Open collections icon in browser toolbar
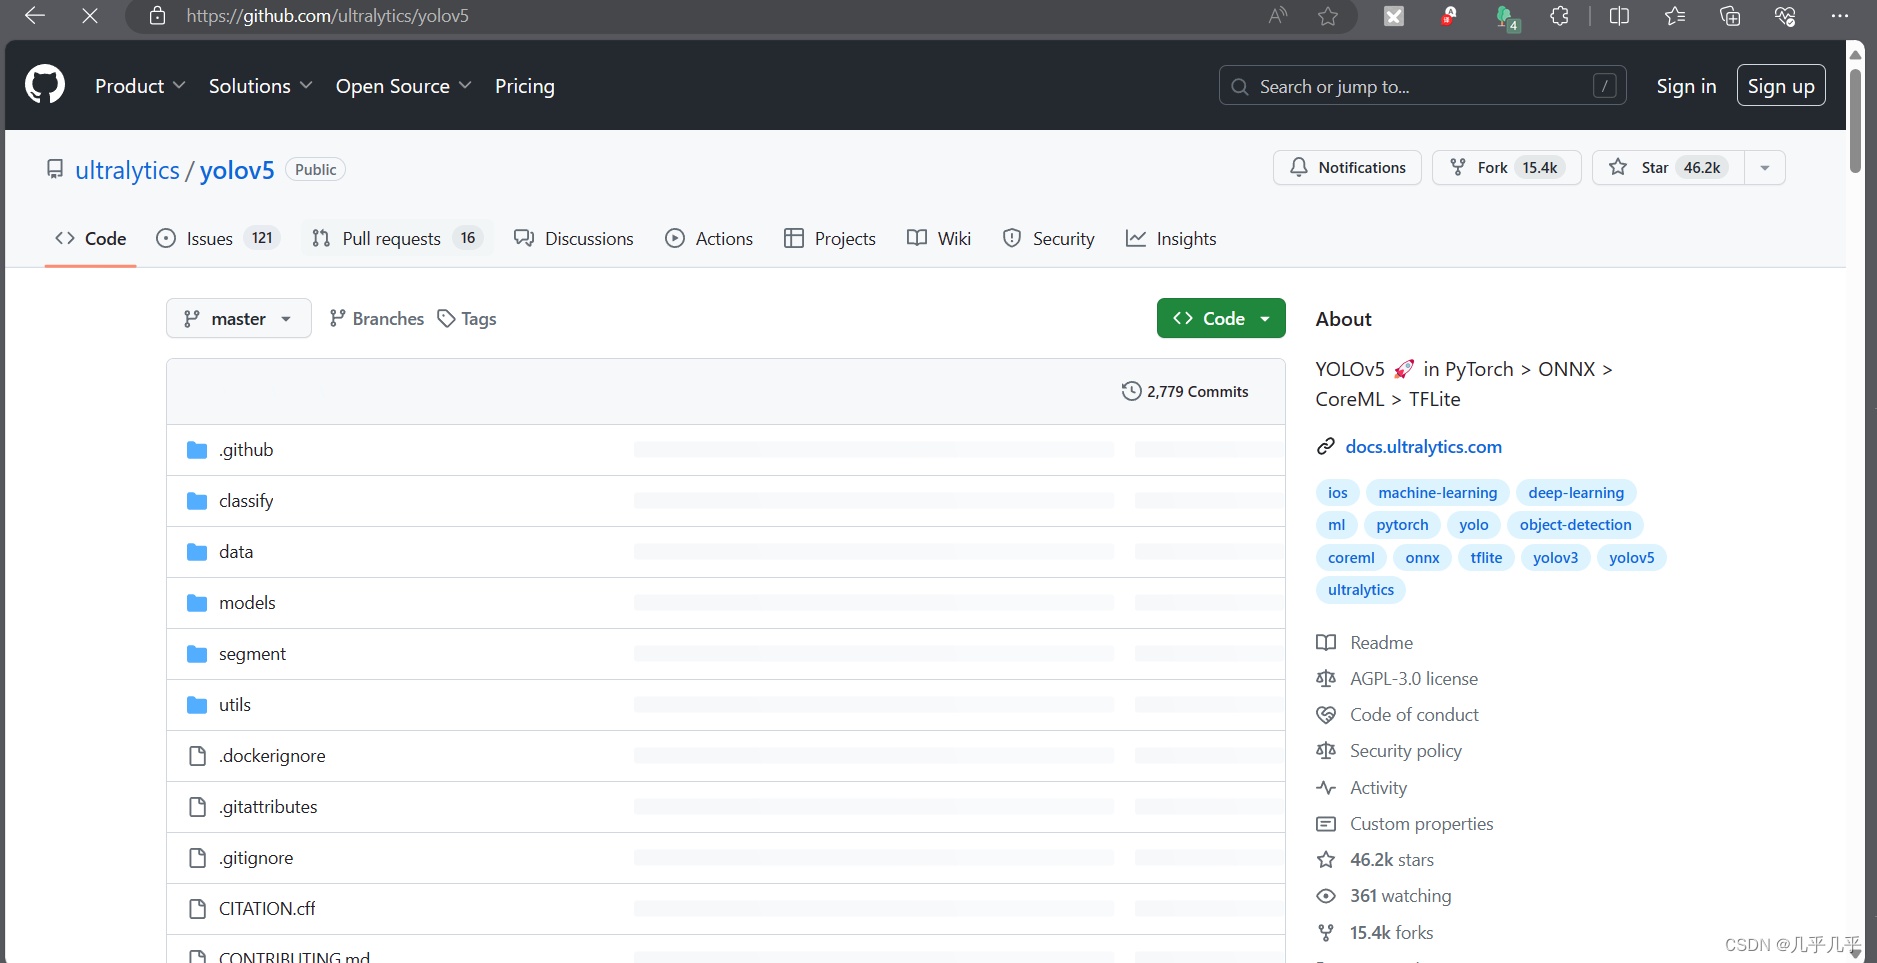The height and width of the screenshot is (963, 1877). point(1730,16)
